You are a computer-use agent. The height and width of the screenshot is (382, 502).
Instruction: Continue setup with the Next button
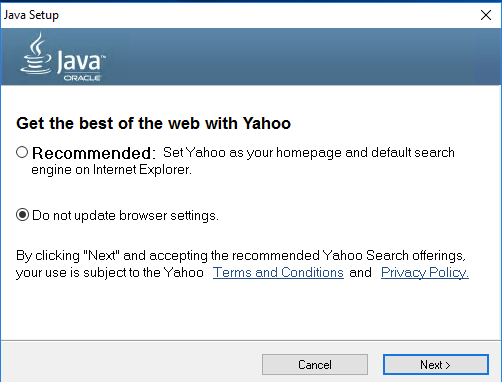click(x=436, y=364)
